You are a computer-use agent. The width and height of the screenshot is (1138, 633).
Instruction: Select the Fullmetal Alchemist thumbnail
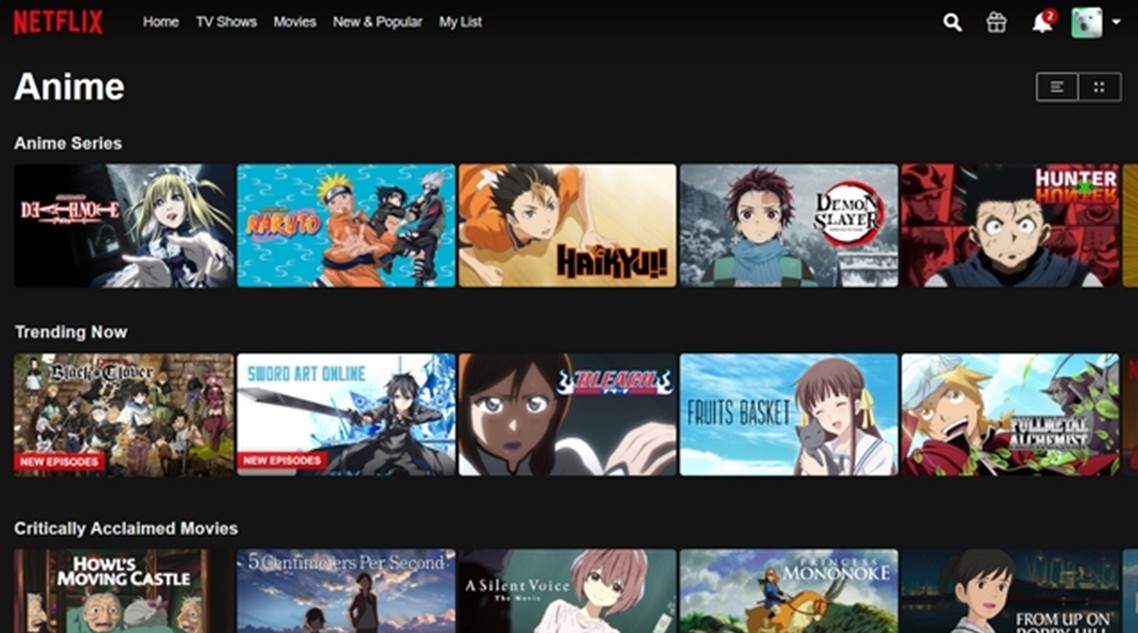(1010, 415)
